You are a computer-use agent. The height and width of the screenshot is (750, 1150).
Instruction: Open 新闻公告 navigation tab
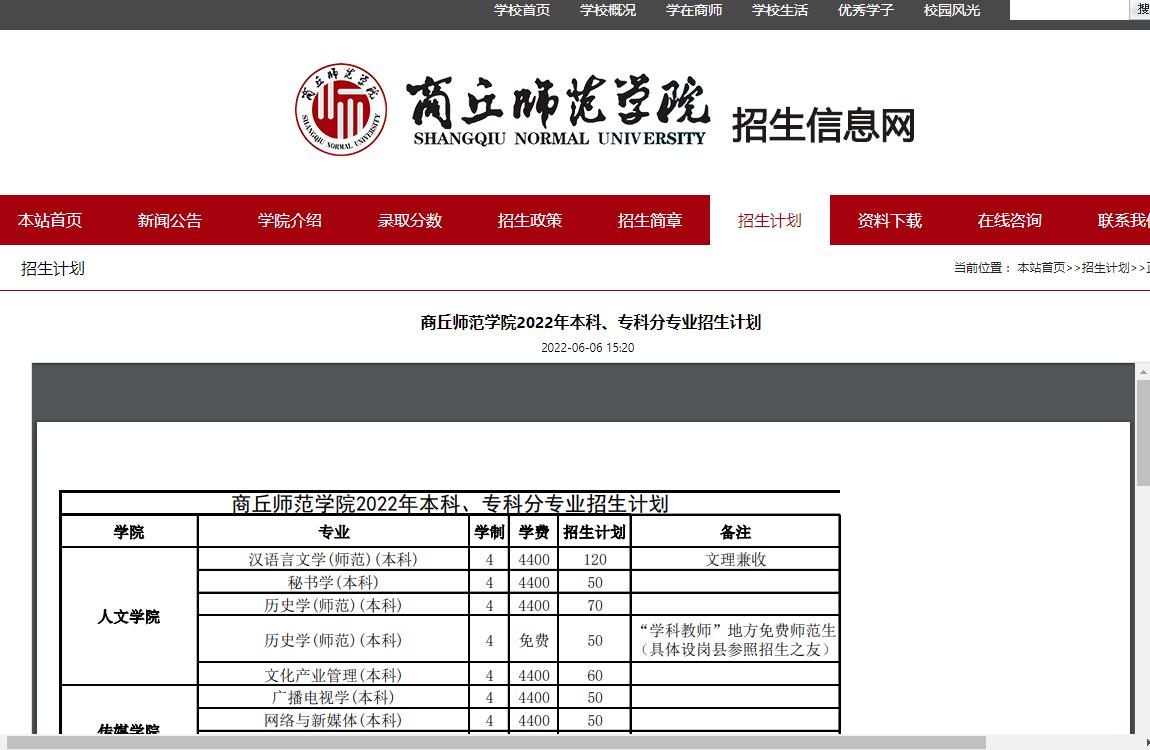(169, 220)
